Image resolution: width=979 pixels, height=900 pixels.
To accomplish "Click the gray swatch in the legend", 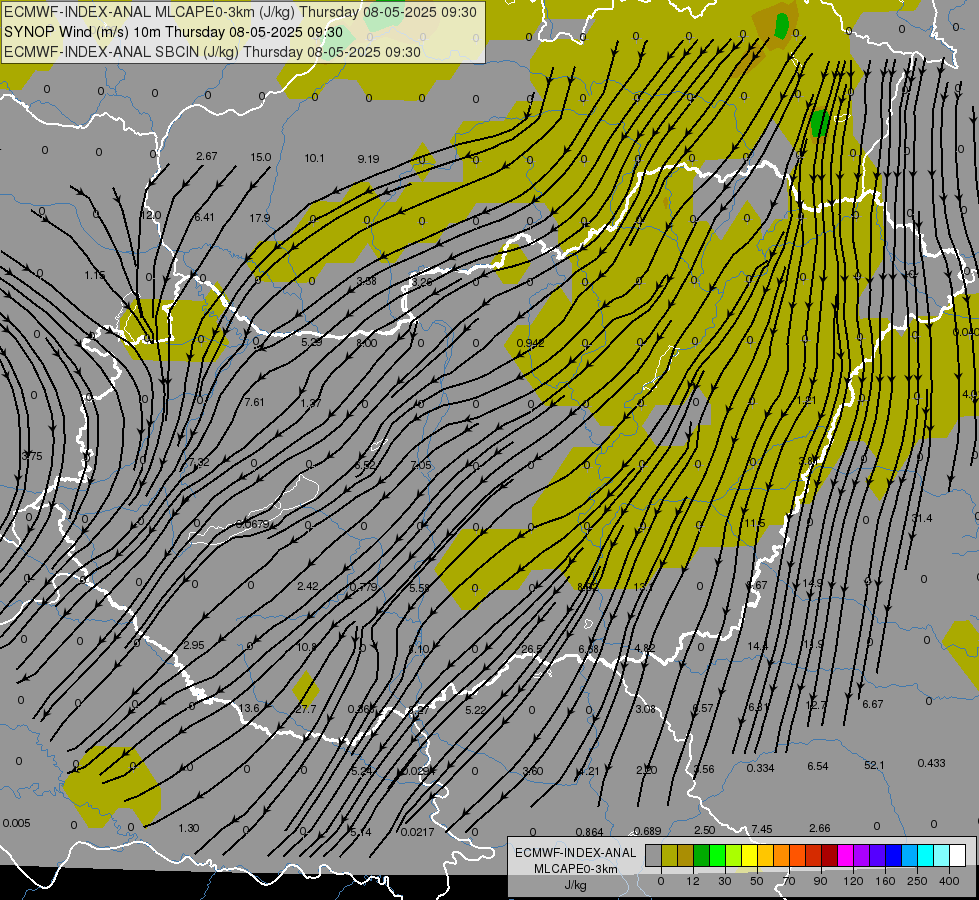I will click(x=653, y=856).
